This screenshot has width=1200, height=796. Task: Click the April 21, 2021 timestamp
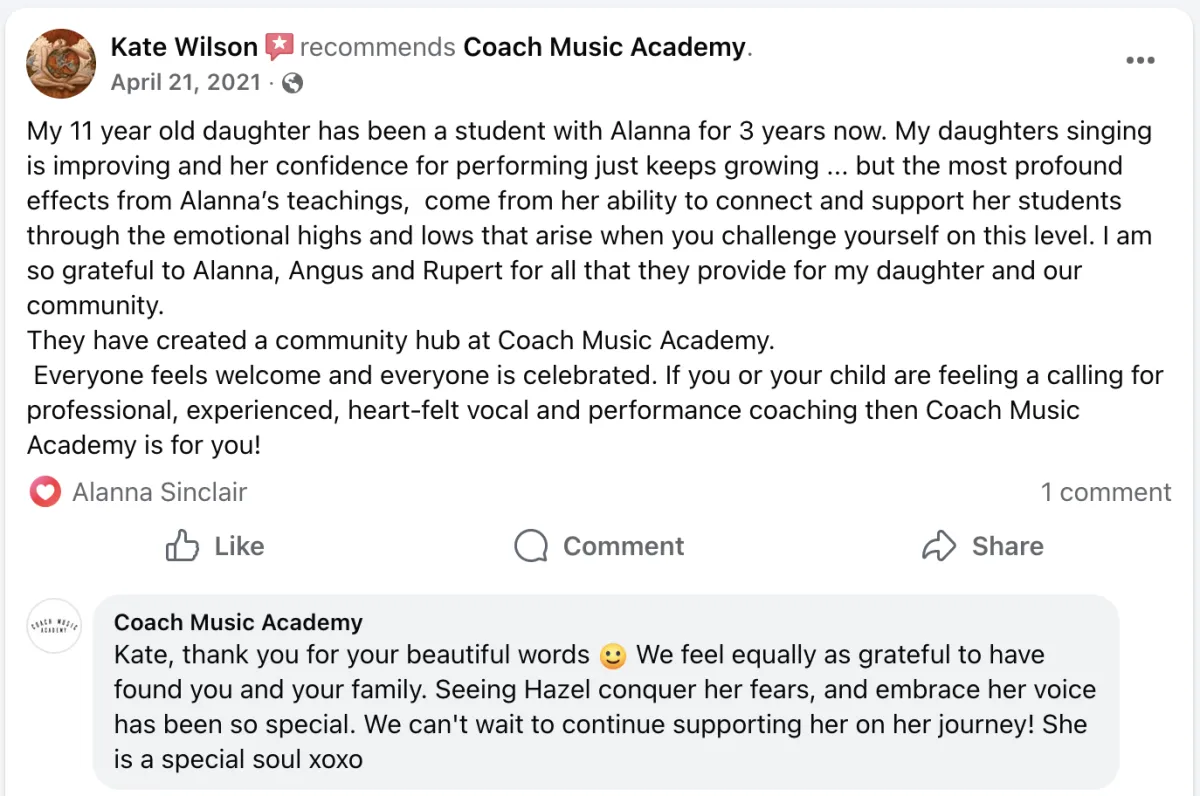tap(185, 83)
